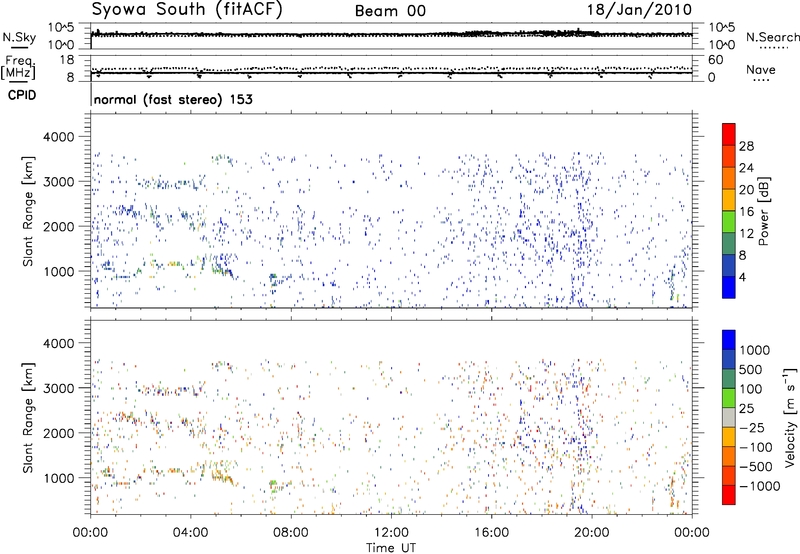Select the 'normal (fast stereo) 153' text

[x=173, y=99]
